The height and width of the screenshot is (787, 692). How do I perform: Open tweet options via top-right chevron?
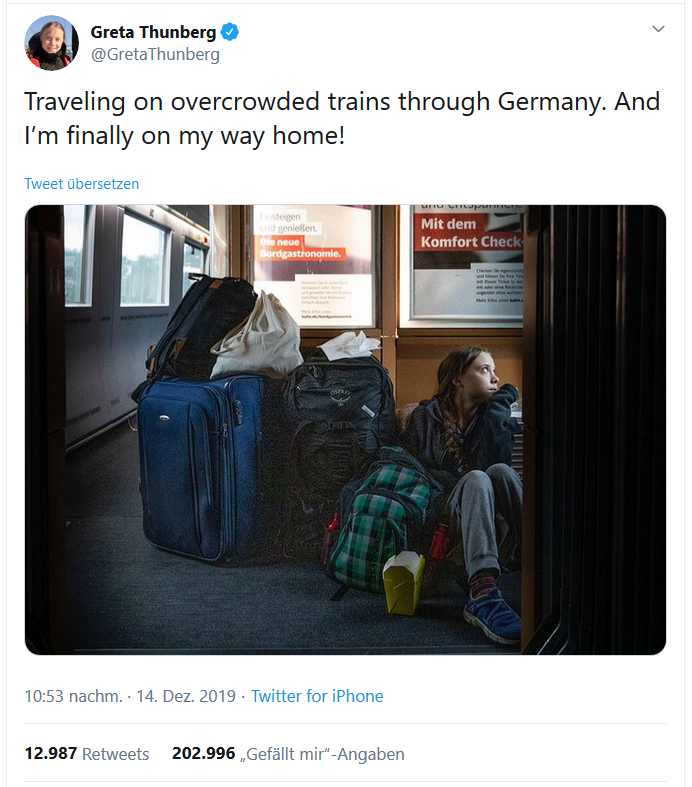tap(658, 29)
